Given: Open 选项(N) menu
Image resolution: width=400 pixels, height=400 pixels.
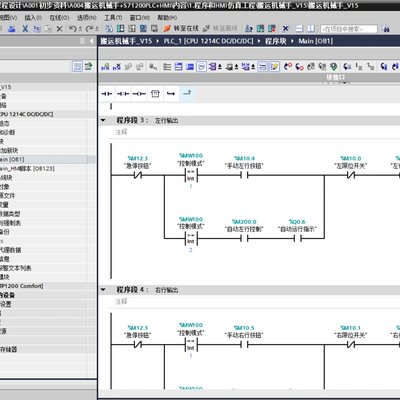Looking at the screenshot, I should 87,17.
